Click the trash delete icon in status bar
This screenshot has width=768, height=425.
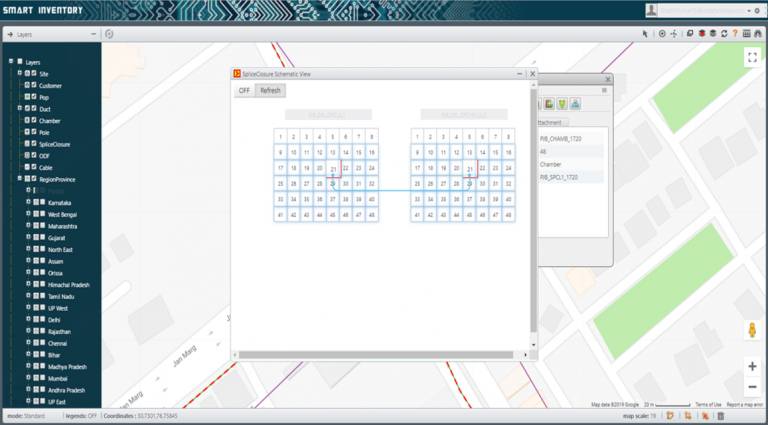721,416
